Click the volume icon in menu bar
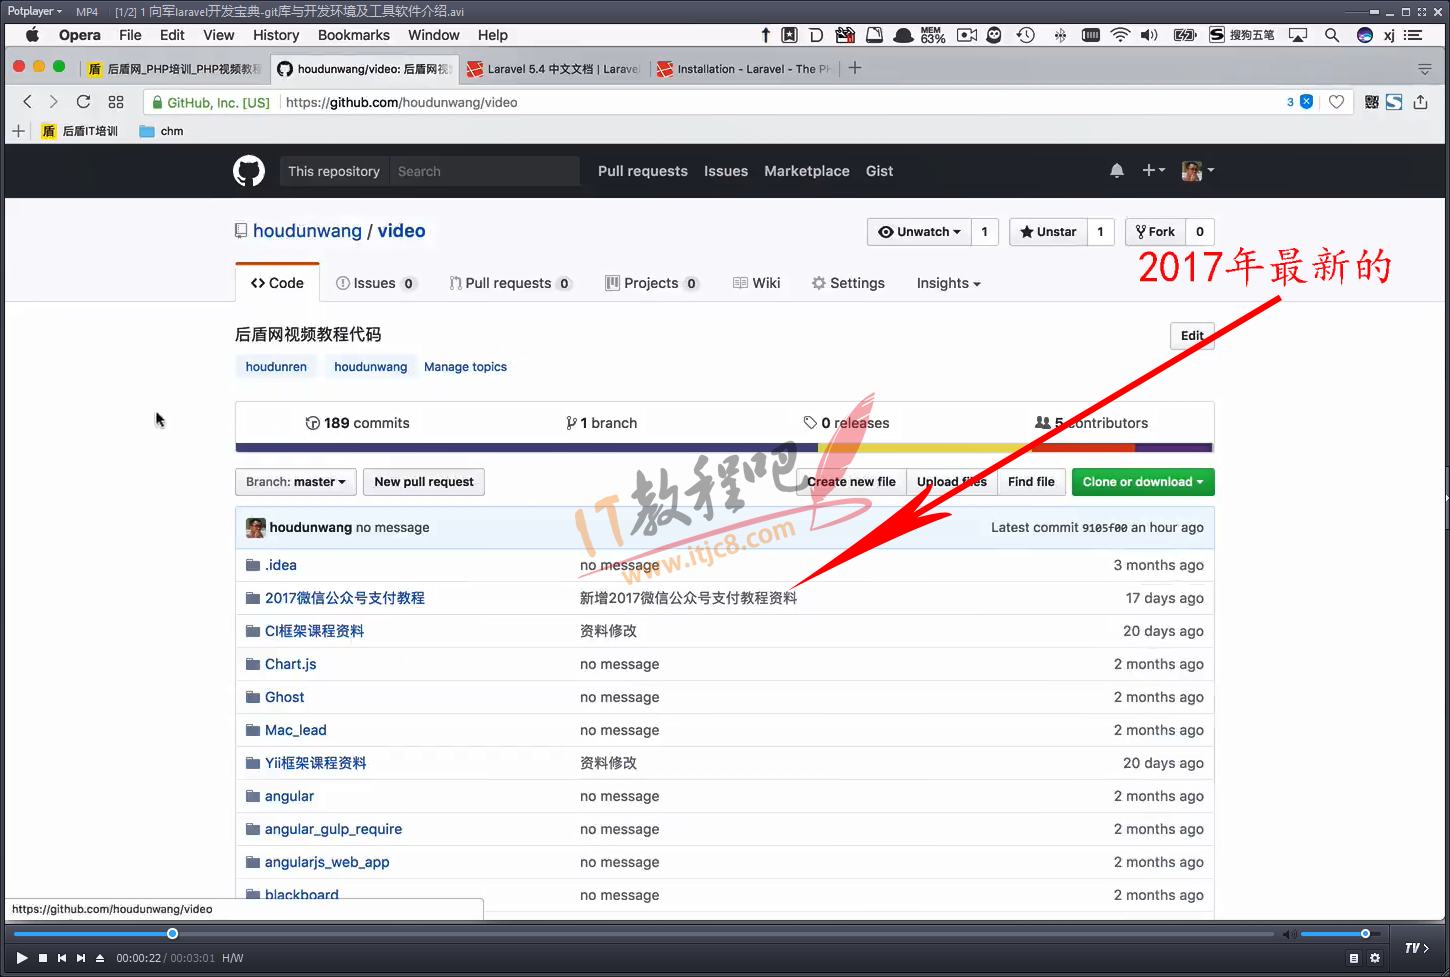Viewport: 1450px width, 977px height. coord(1149,35)
